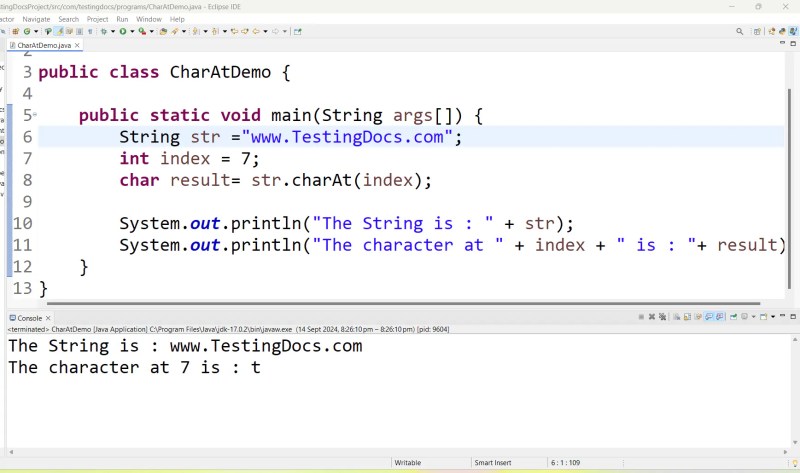Click the Forward navigation arrow icon
800x473 pixels.
(x=276, y=32)
